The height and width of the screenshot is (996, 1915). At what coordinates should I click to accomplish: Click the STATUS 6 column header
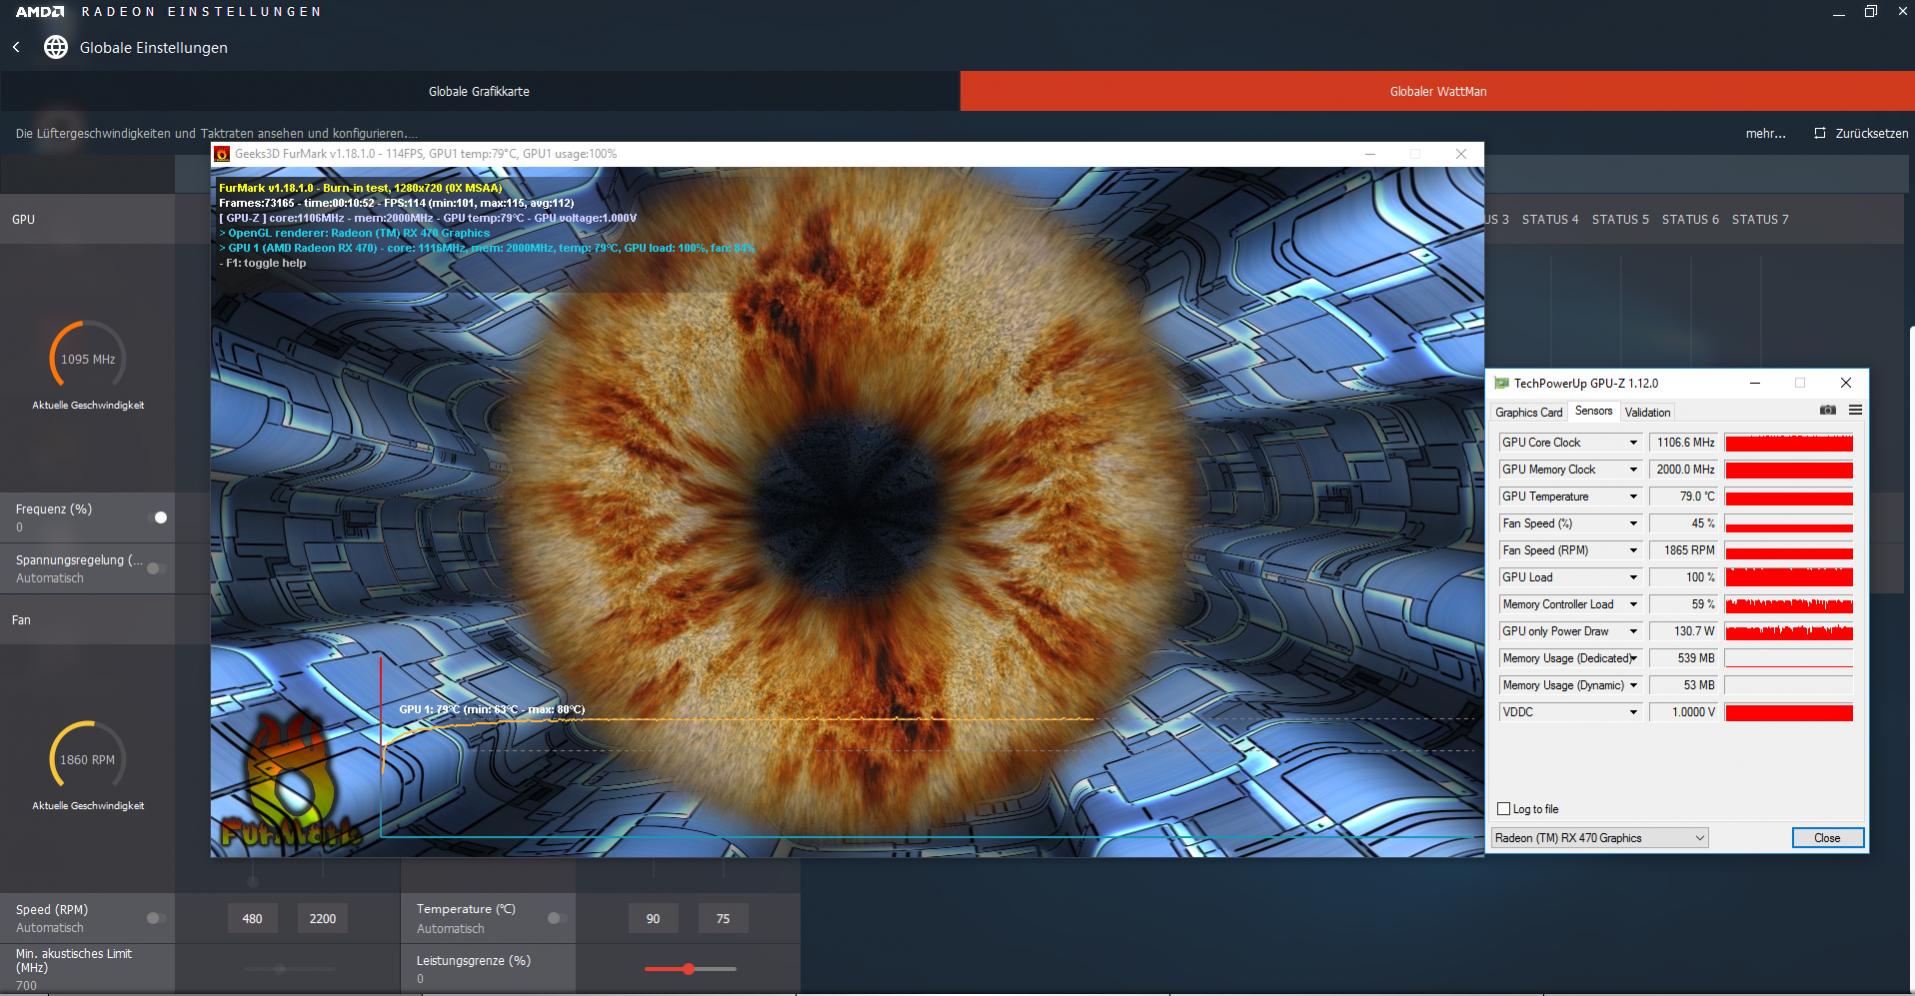coord(1690,219)
